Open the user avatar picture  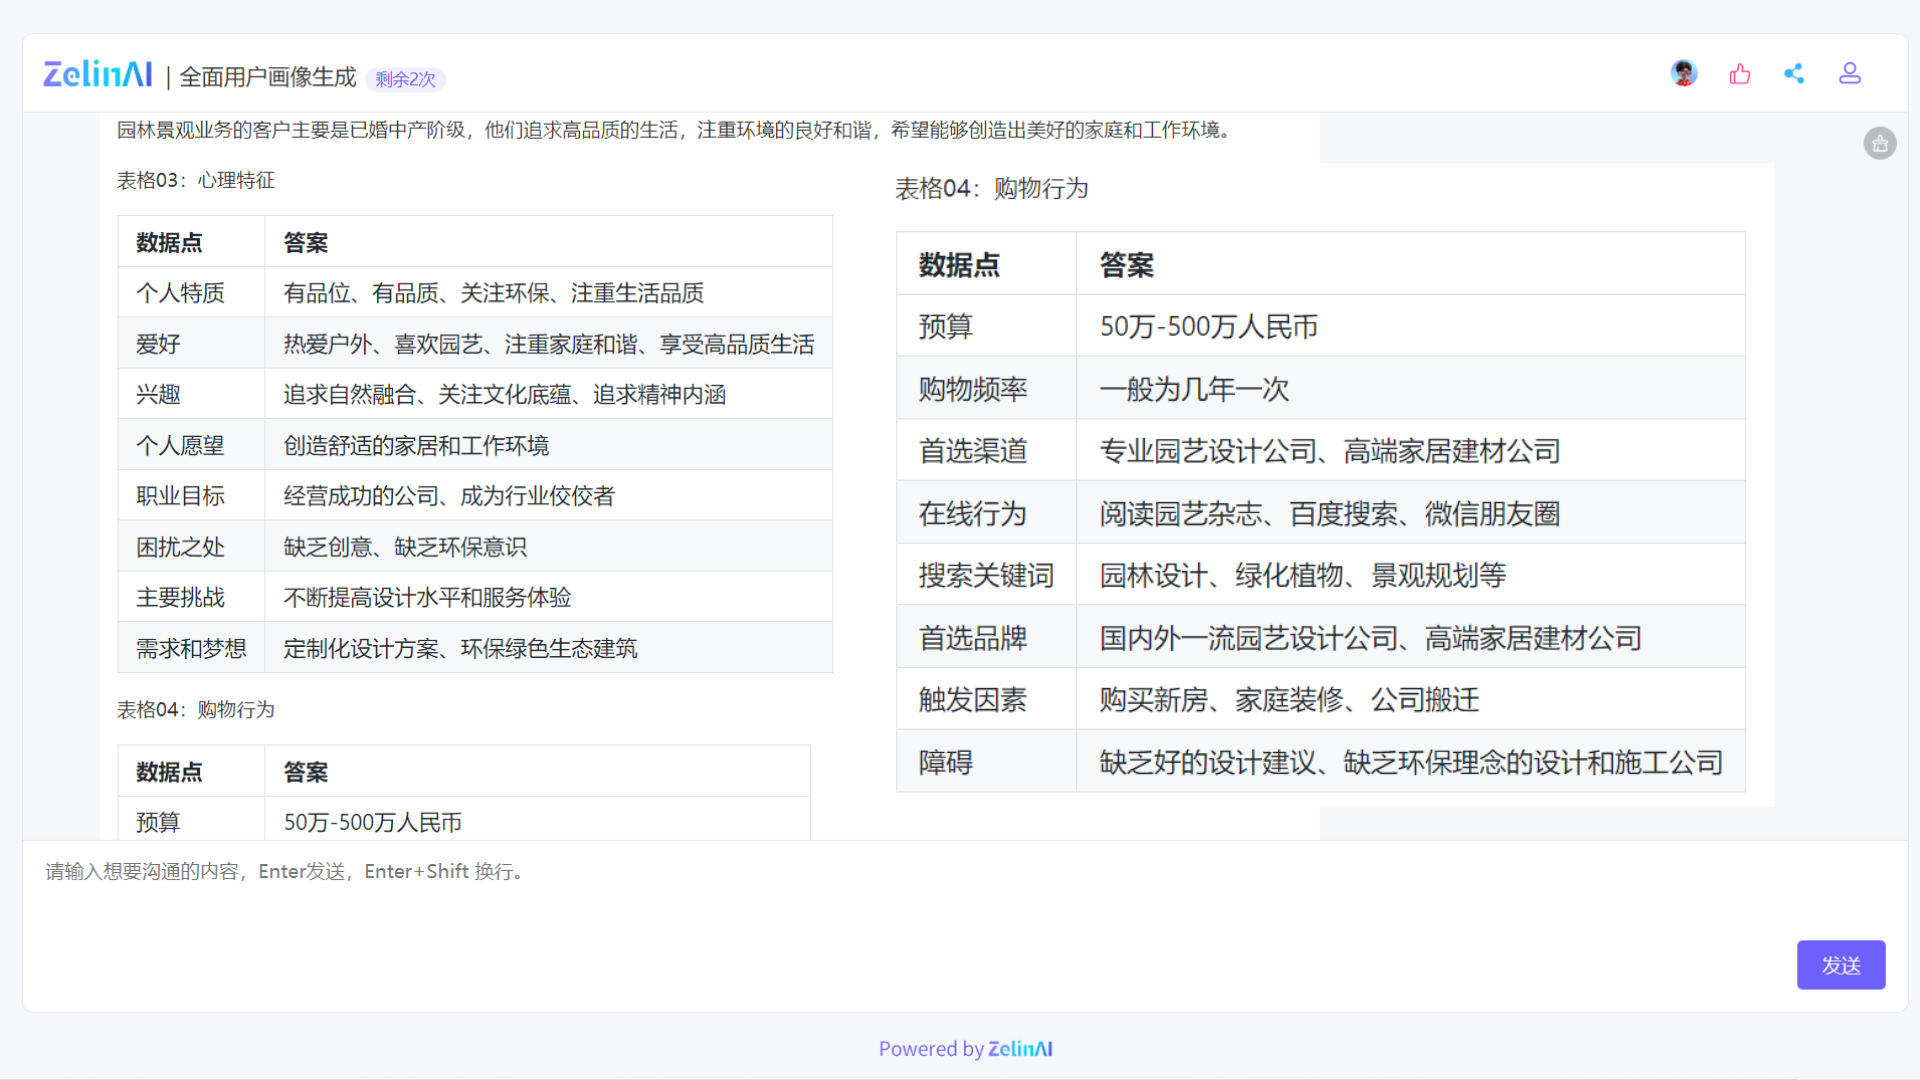[1684, 73]
